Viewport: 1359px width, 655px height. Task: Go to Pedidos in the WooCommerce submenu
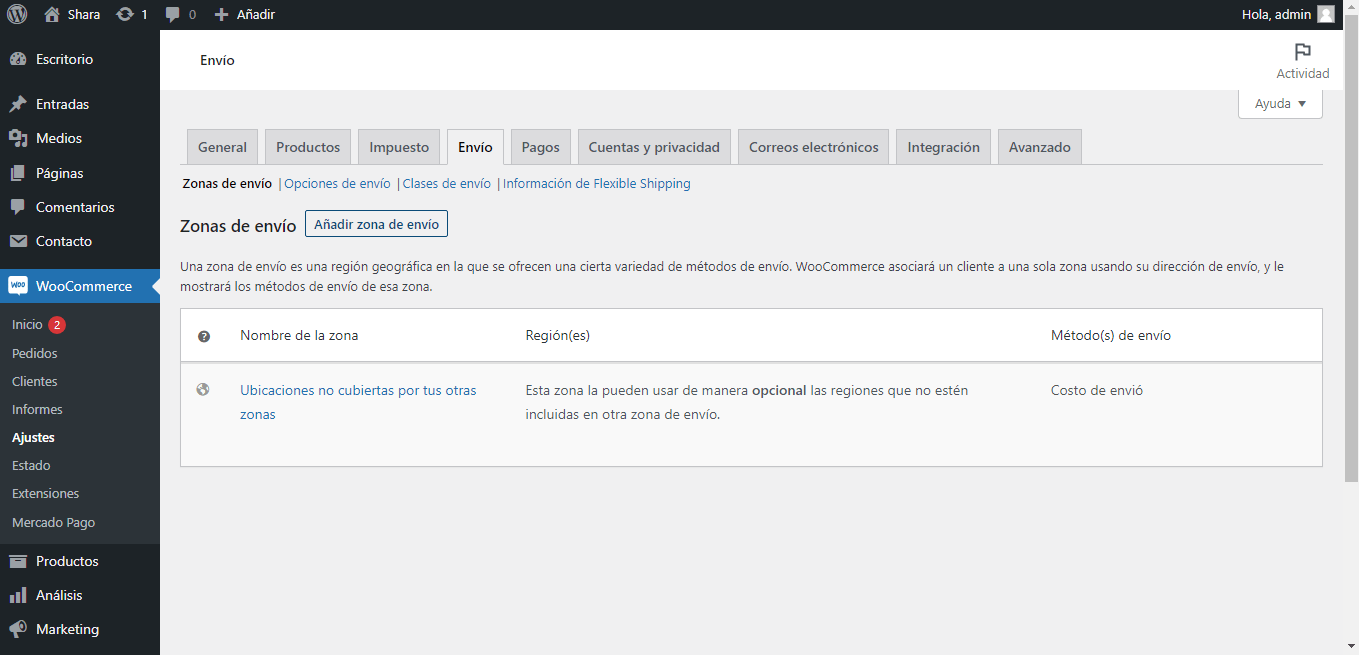click(x=35, y=353)
